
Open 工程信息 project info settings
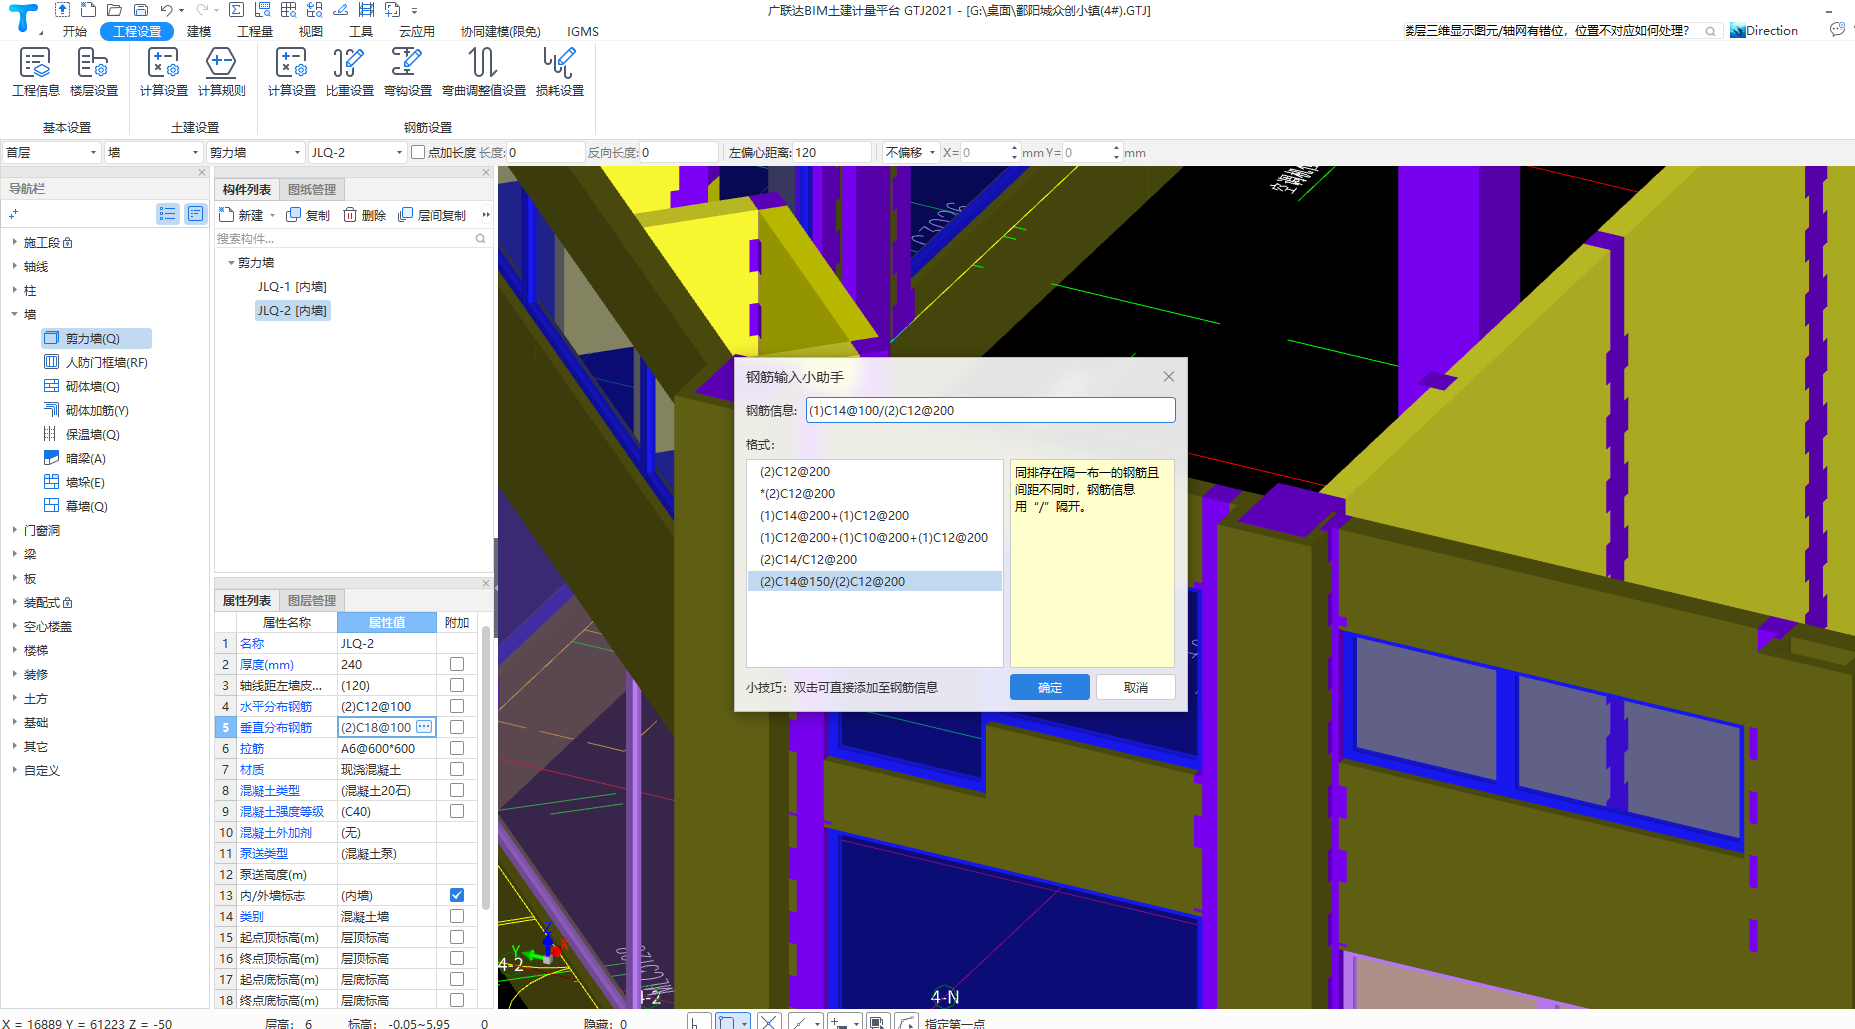coord(36,72)
